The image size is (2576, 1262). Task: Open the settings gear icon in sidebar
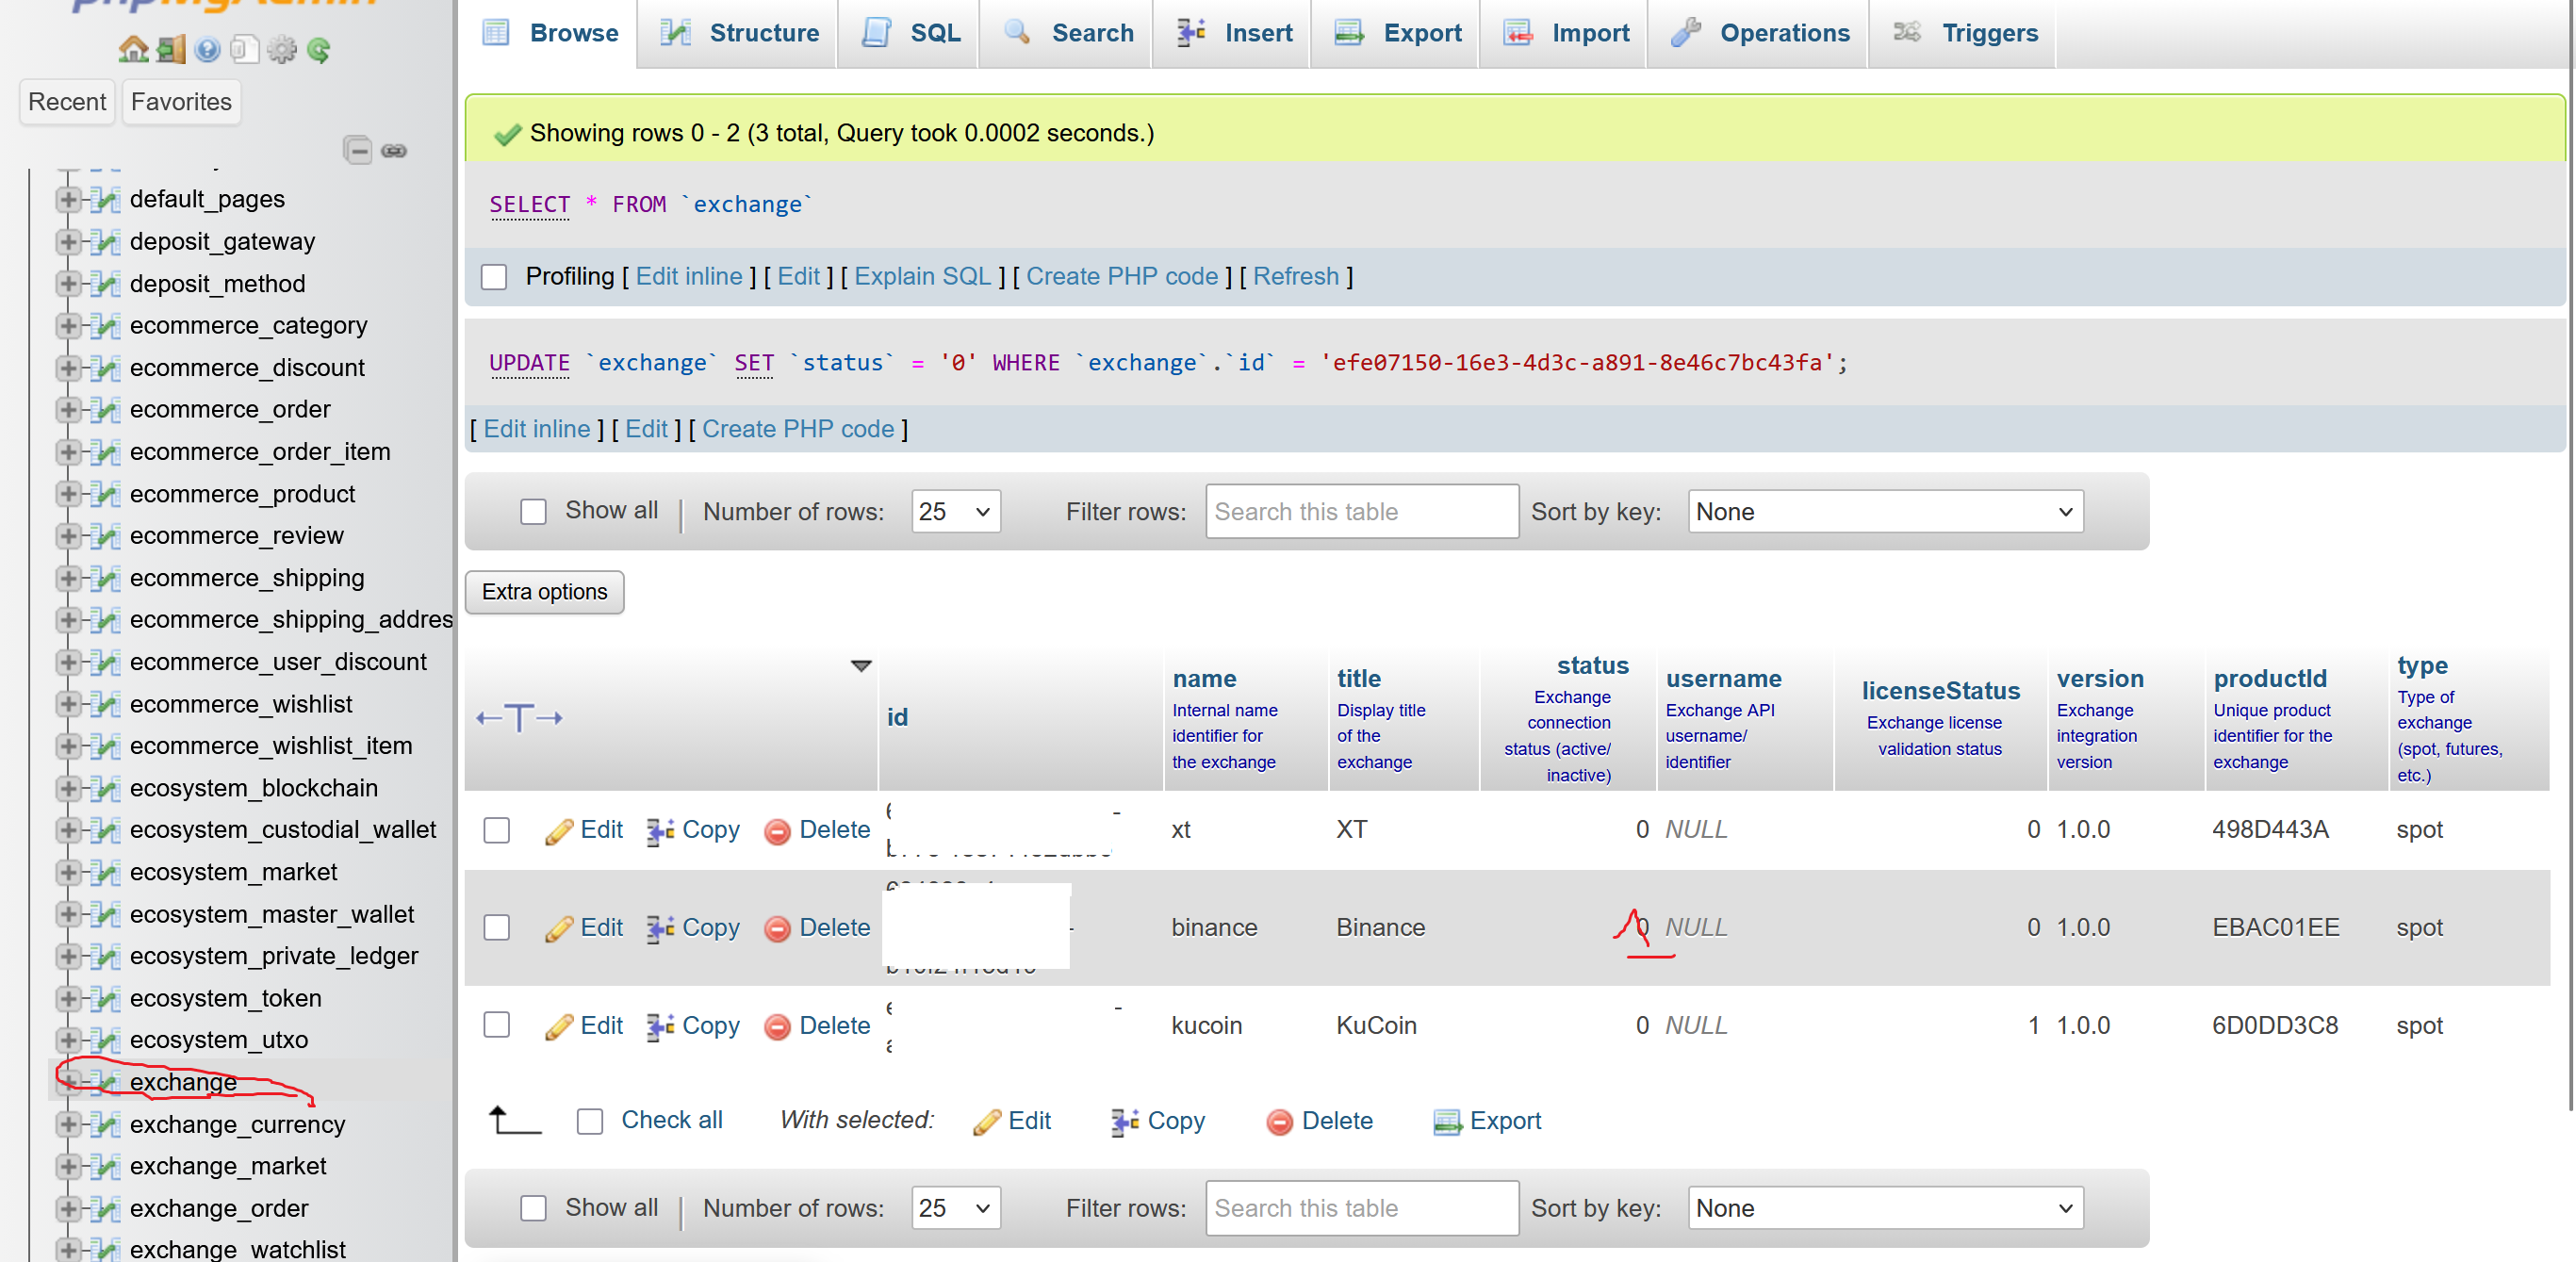click(x=282, y=49)
